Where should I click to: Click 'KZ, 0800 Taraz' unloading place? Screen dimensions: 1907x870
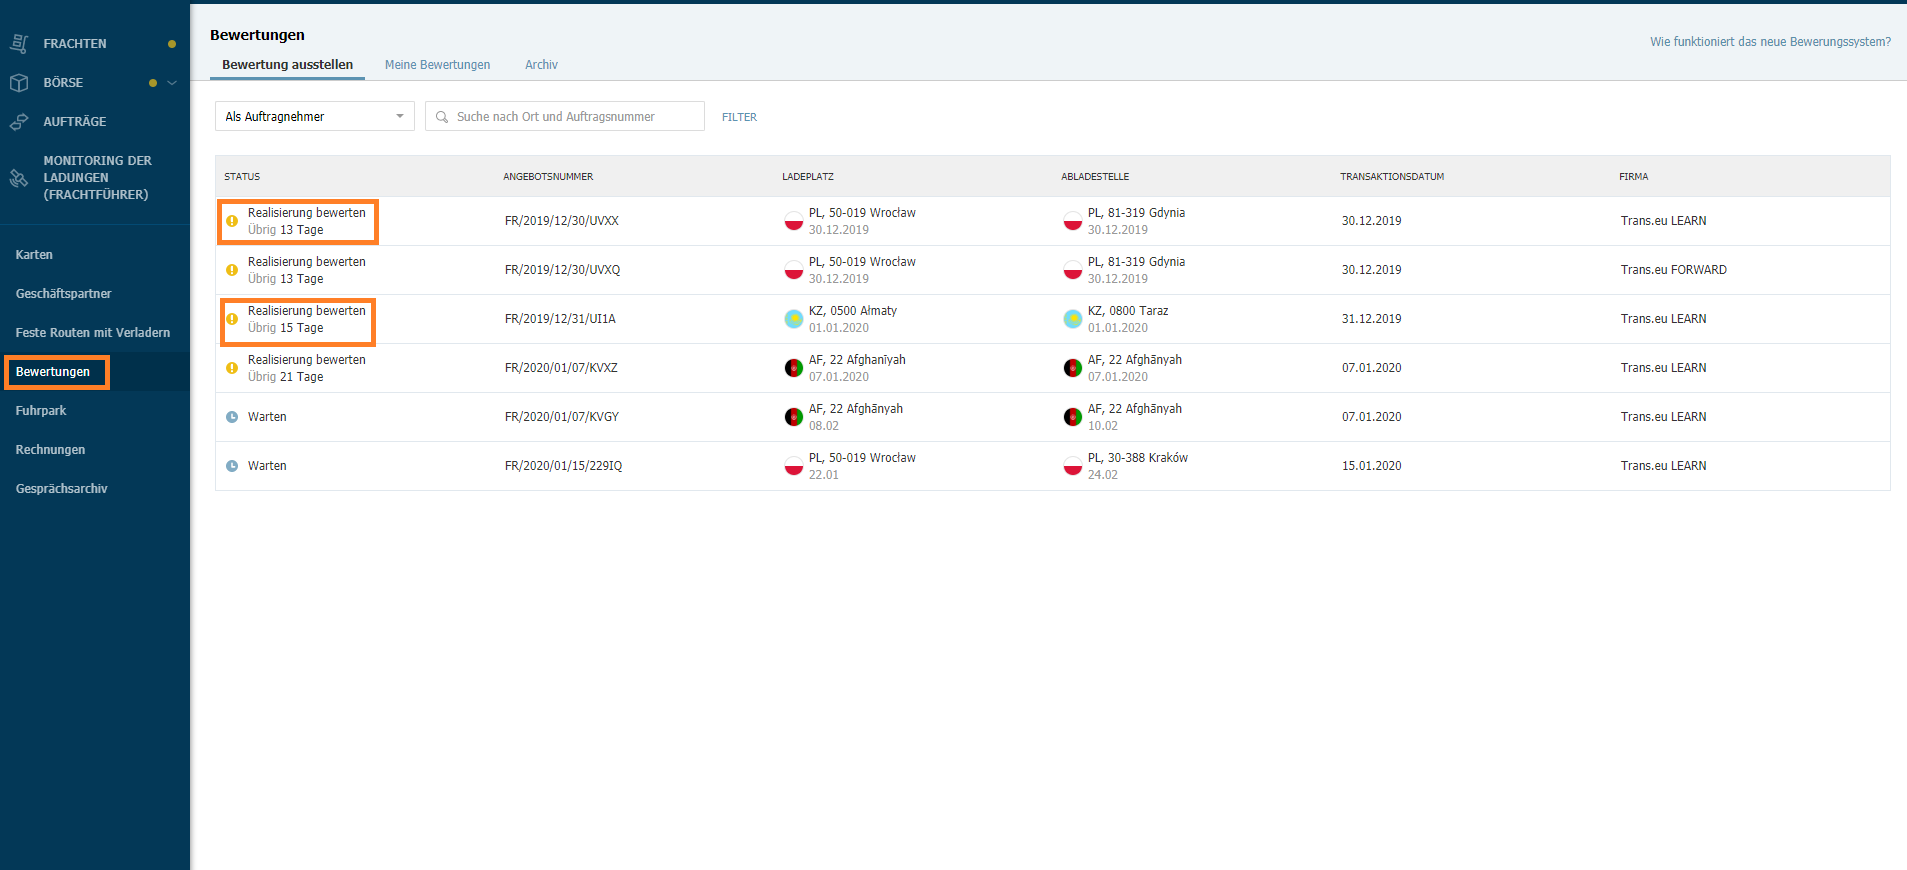coord(1128,311)
